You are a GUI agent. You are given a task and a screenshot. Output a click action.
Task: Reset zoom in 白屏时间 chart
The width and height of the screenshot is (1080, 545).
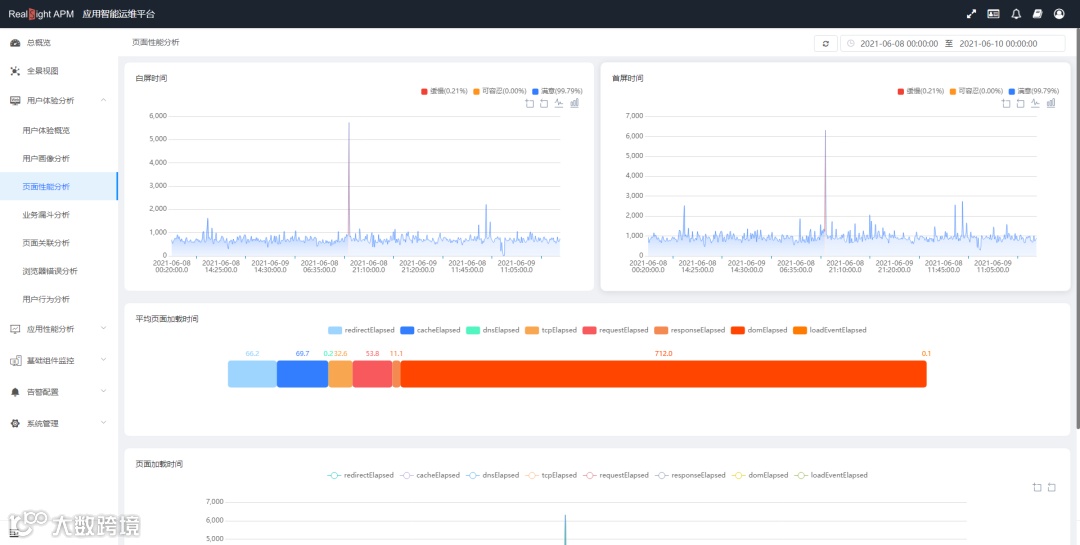point(544,103)
